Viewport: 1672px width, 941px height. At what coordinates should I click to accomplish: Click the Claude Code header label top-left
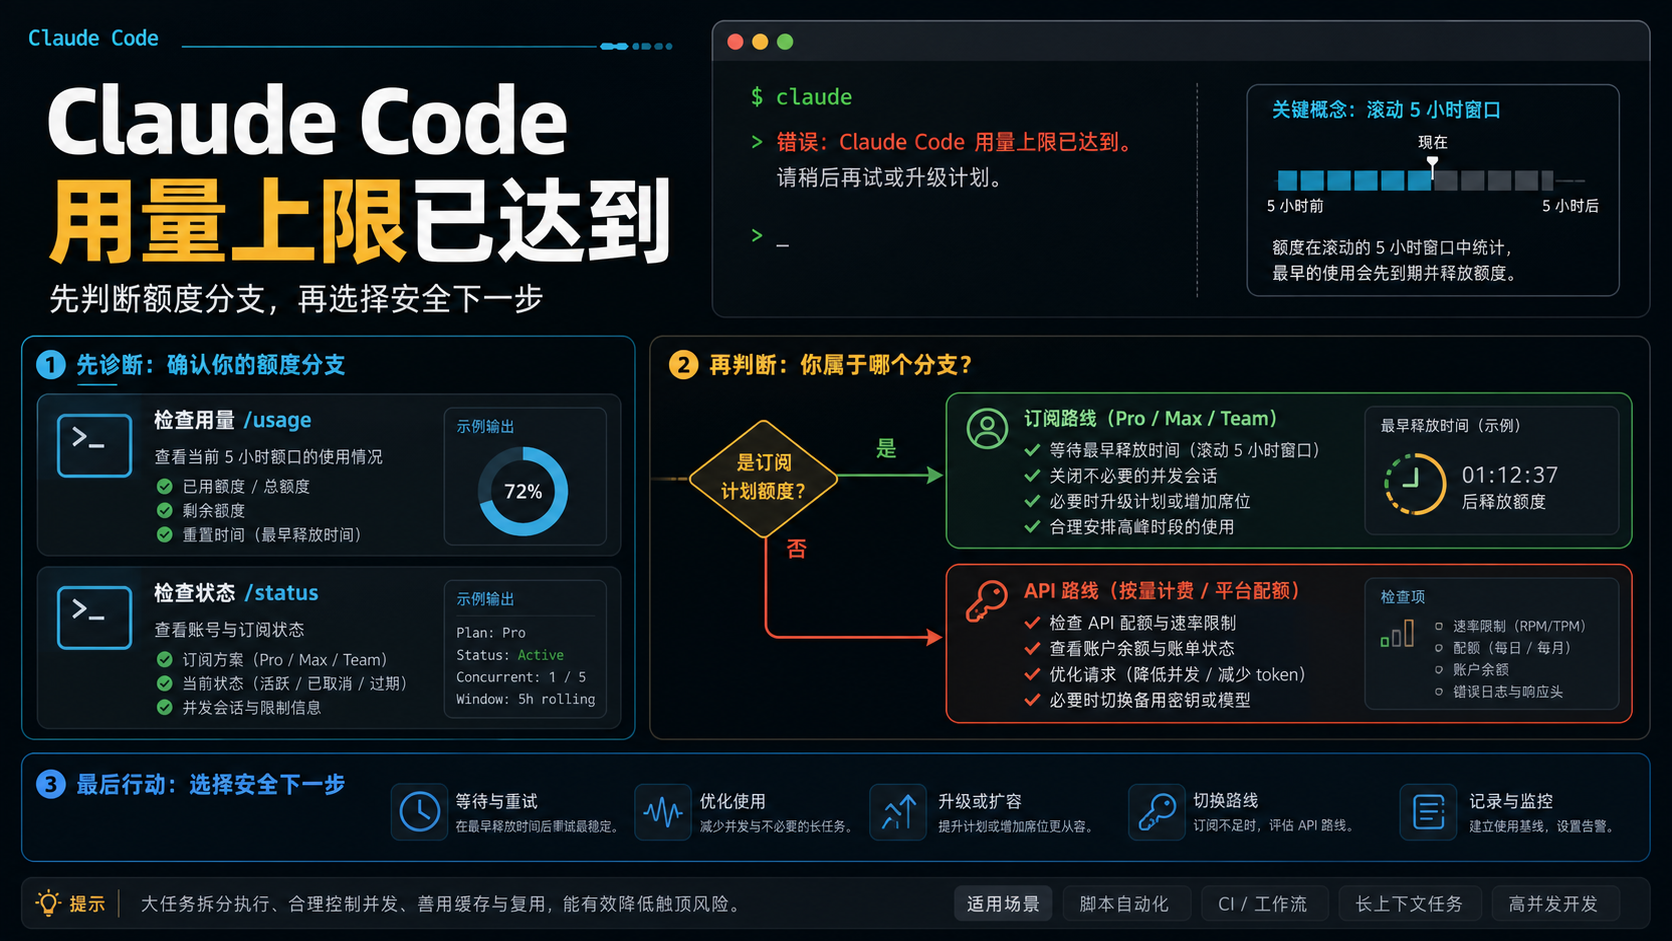tap(93, 38)
